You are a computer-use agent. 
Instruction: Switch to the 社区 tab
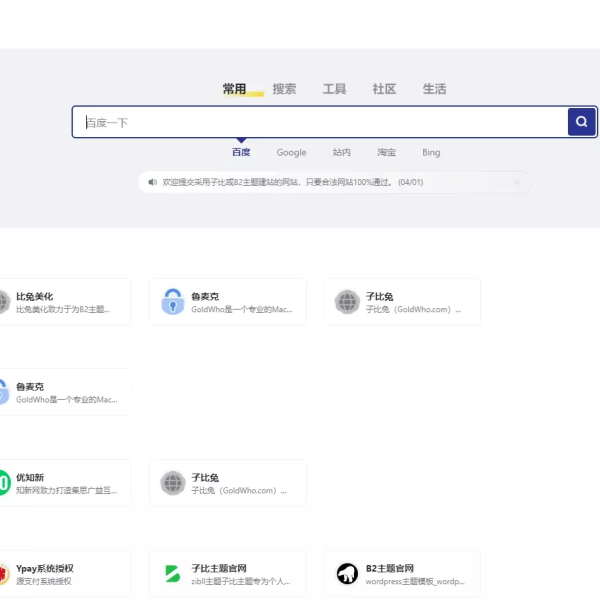coord(384,89)
